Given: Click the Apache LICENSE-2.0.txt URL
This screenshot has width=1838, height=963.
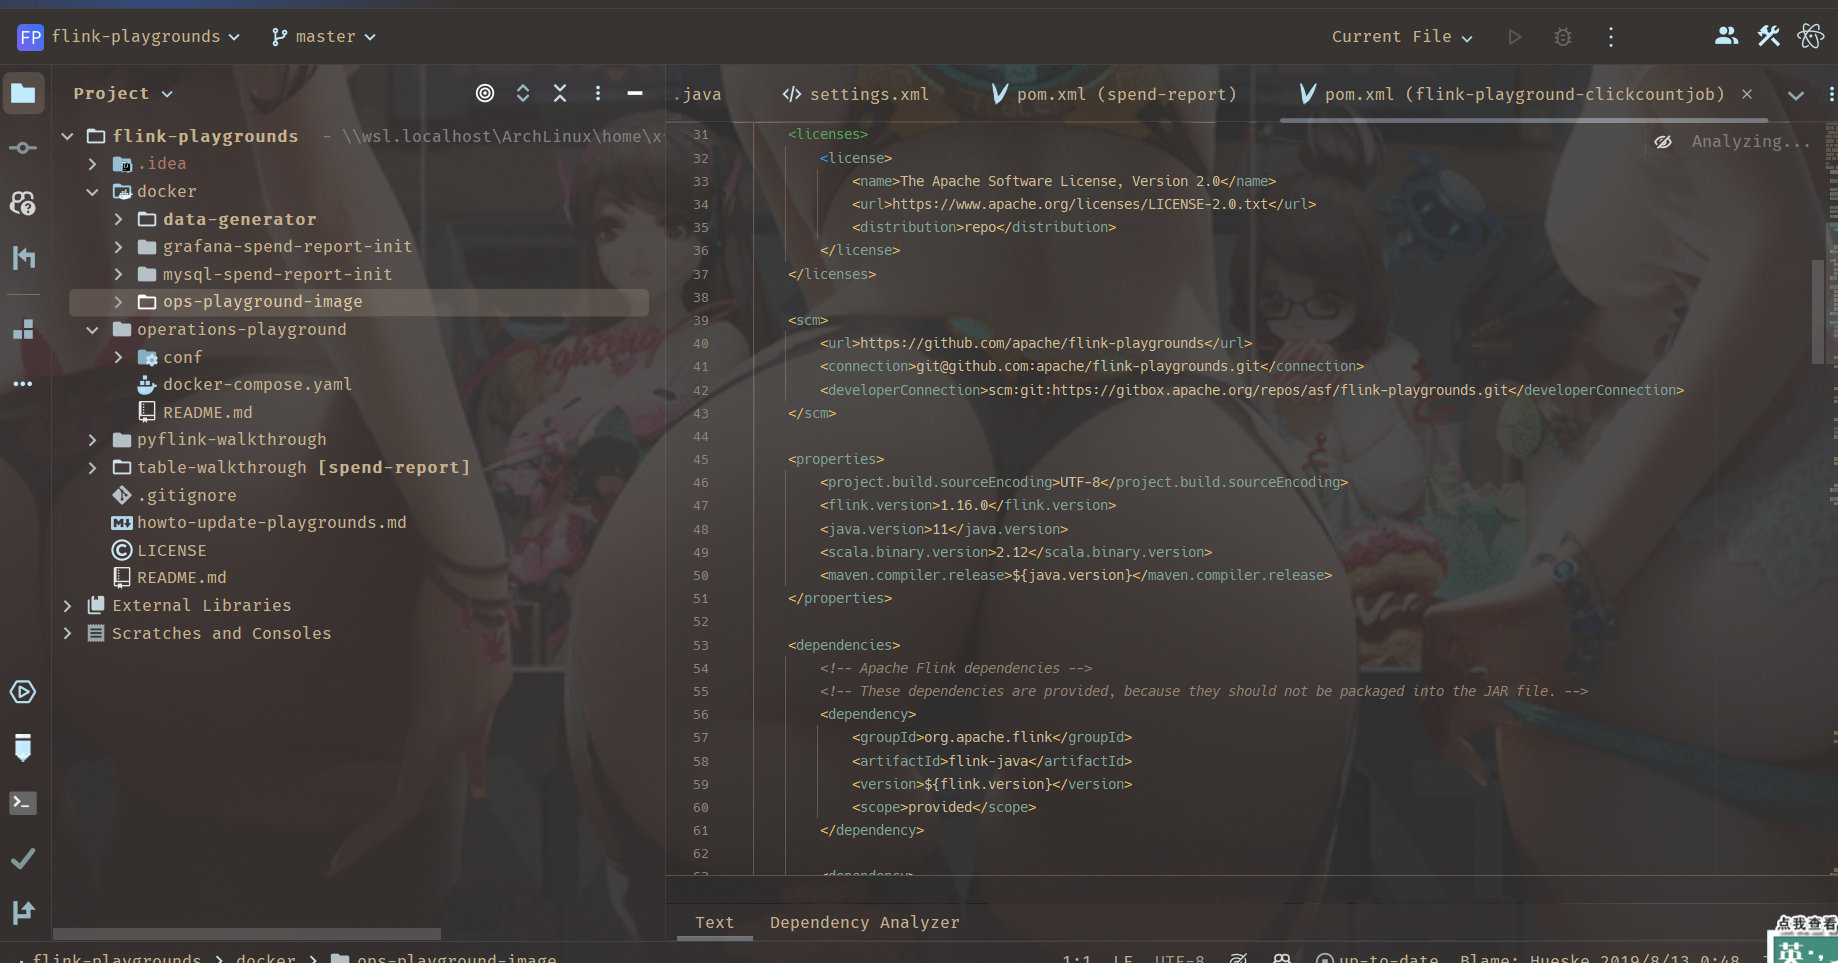Looking at the screenshot, I should click(1080, 204).
